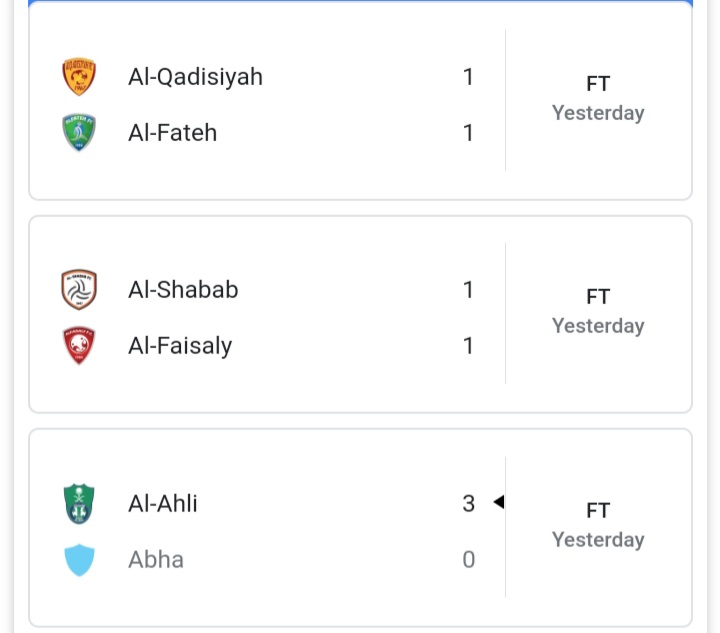
Task: Open FT status of Al-Ahli vs Abha
Action: coord(598,510)
